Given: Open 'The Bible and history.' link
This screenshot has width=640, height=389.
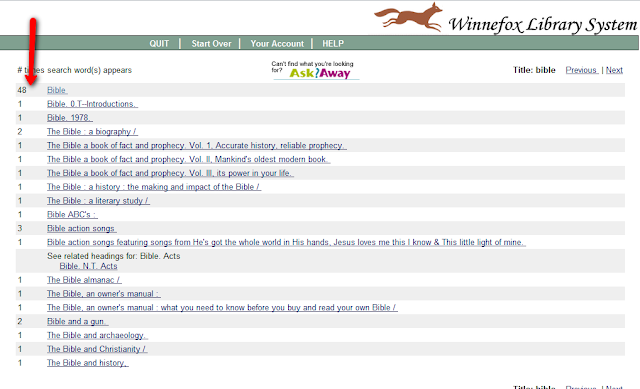Looking at the screenshot, I should (x=87, y=363).
